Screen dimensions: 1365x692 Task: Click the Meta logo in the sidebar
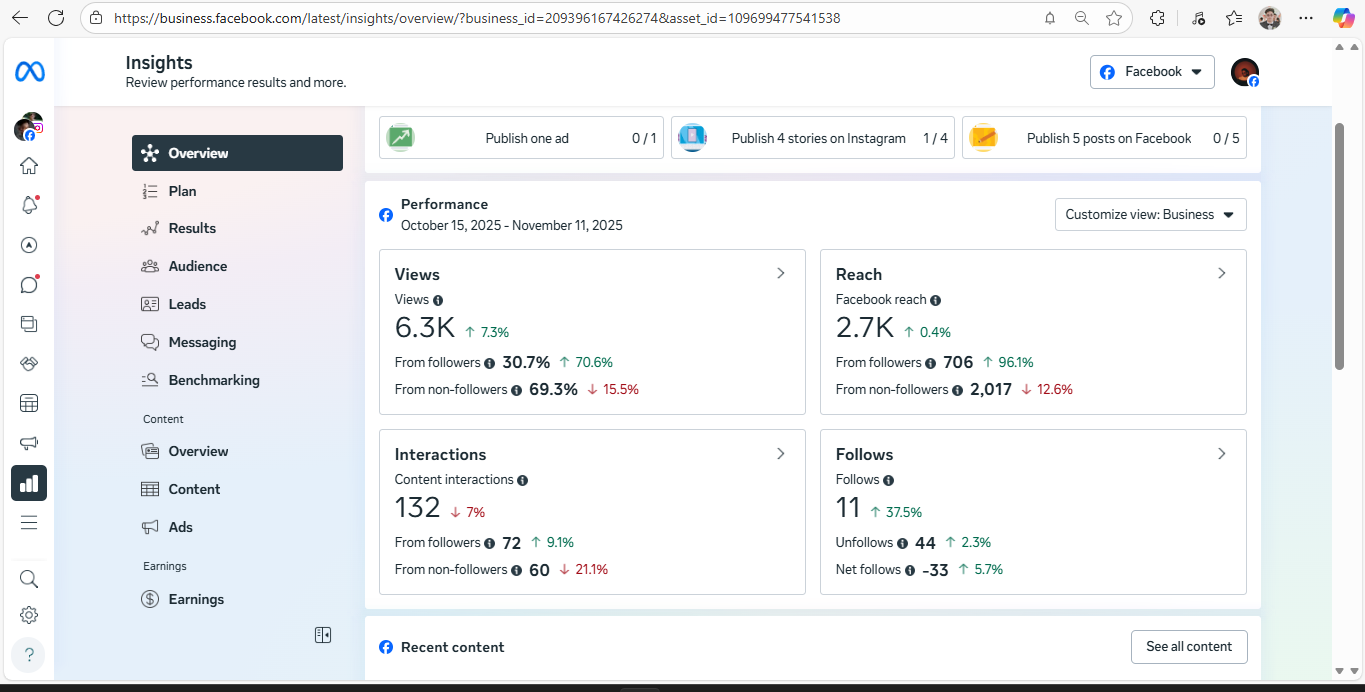point(29,72)
